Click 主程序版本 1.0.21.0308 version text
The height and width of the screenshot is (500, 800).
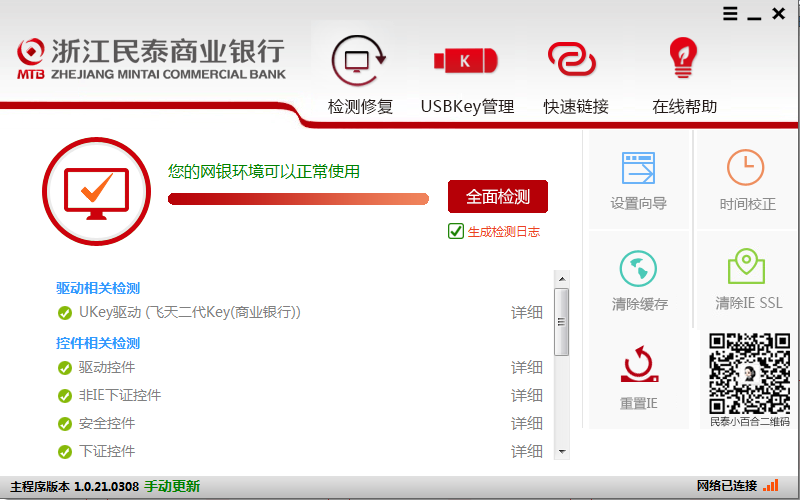74,487
